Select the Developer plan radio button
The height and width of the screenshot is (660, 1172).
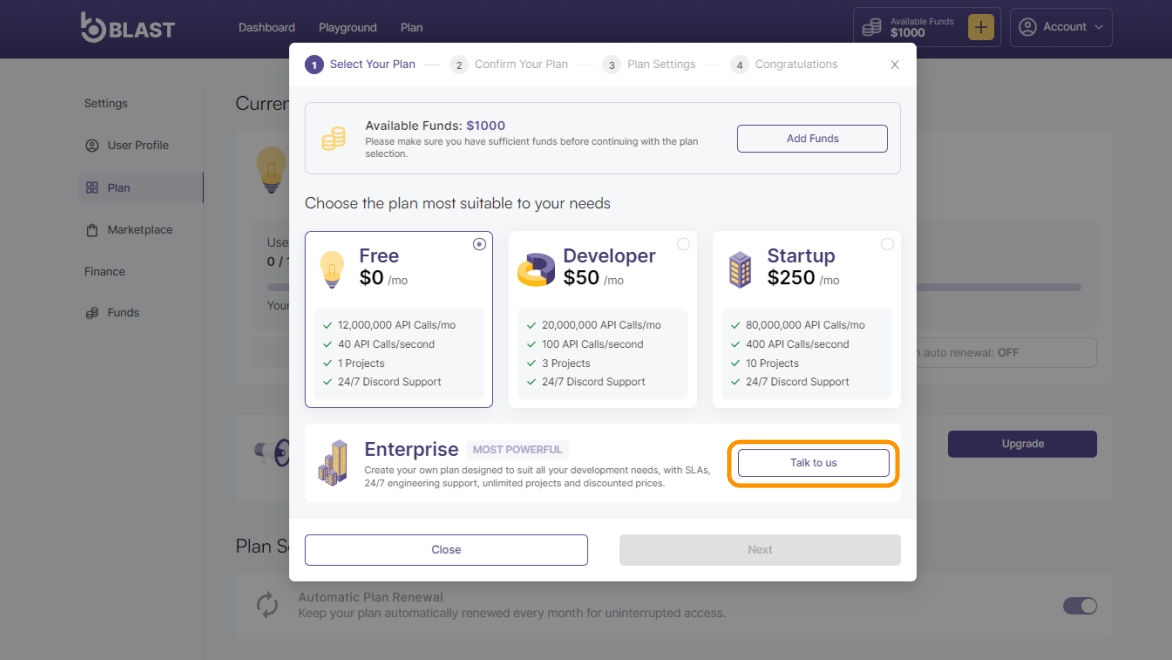[683, 244]
